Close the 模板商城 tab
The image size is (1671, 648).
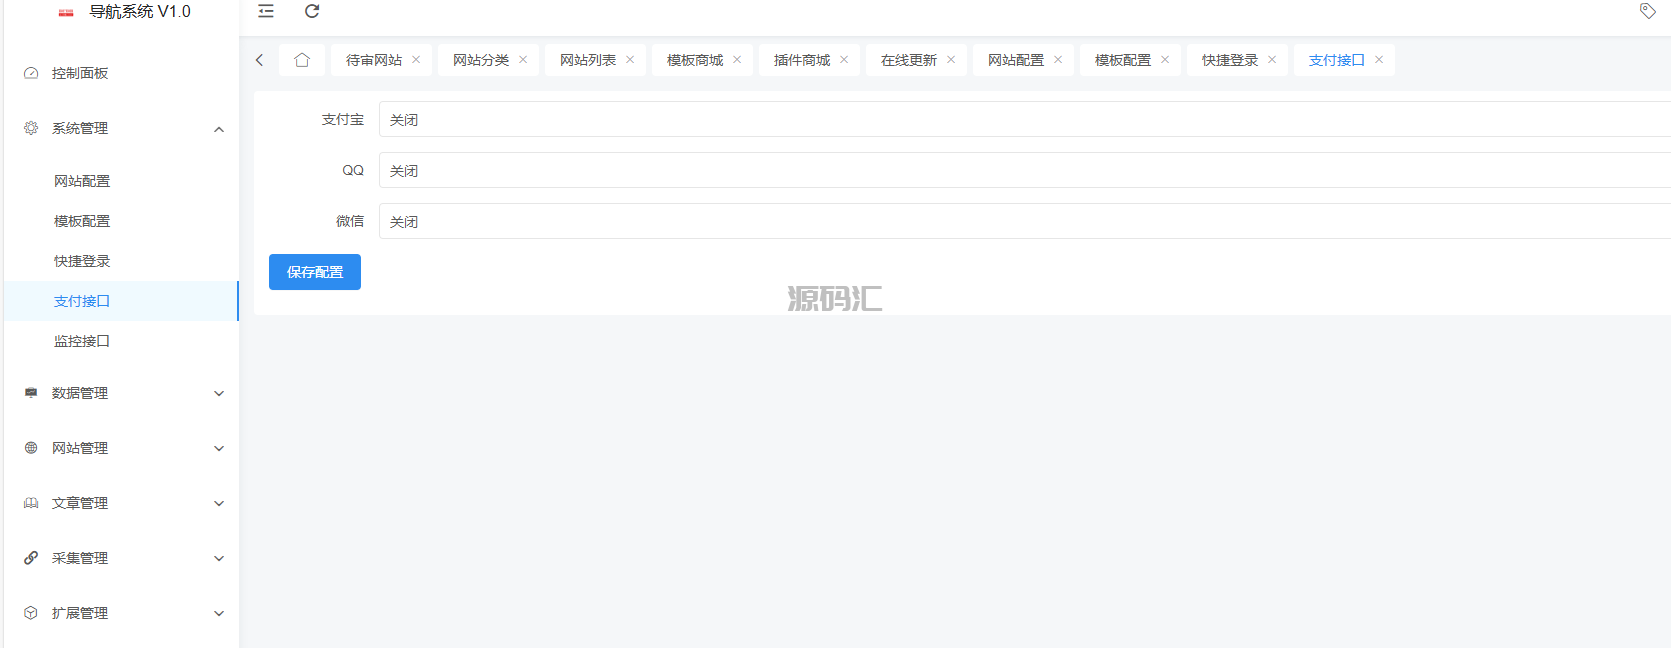point(737,60)
